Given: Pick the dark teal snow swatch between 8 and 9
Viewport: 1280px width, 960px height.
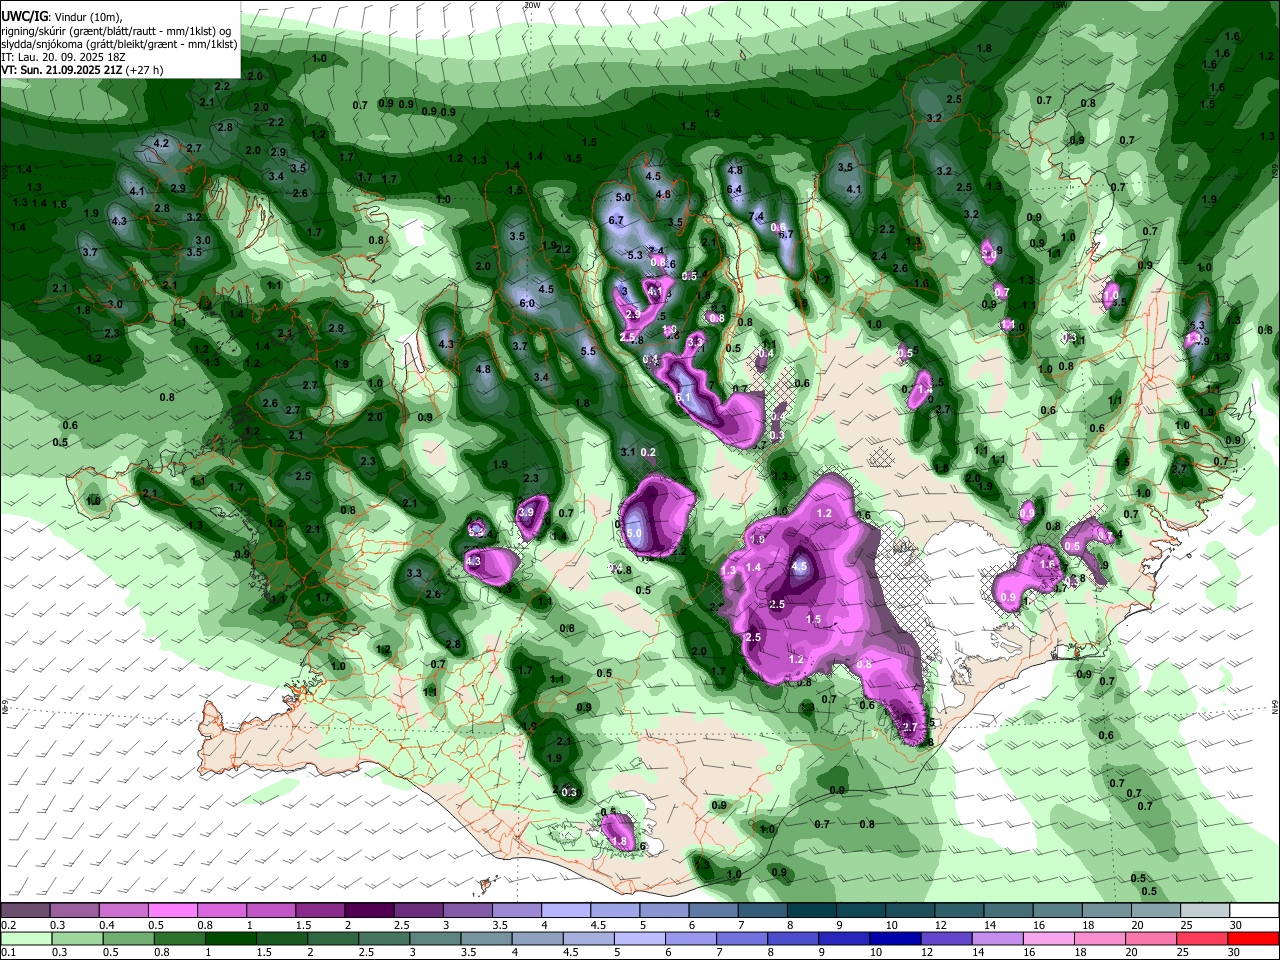Looking at the screenshot, I should [811, 911].
